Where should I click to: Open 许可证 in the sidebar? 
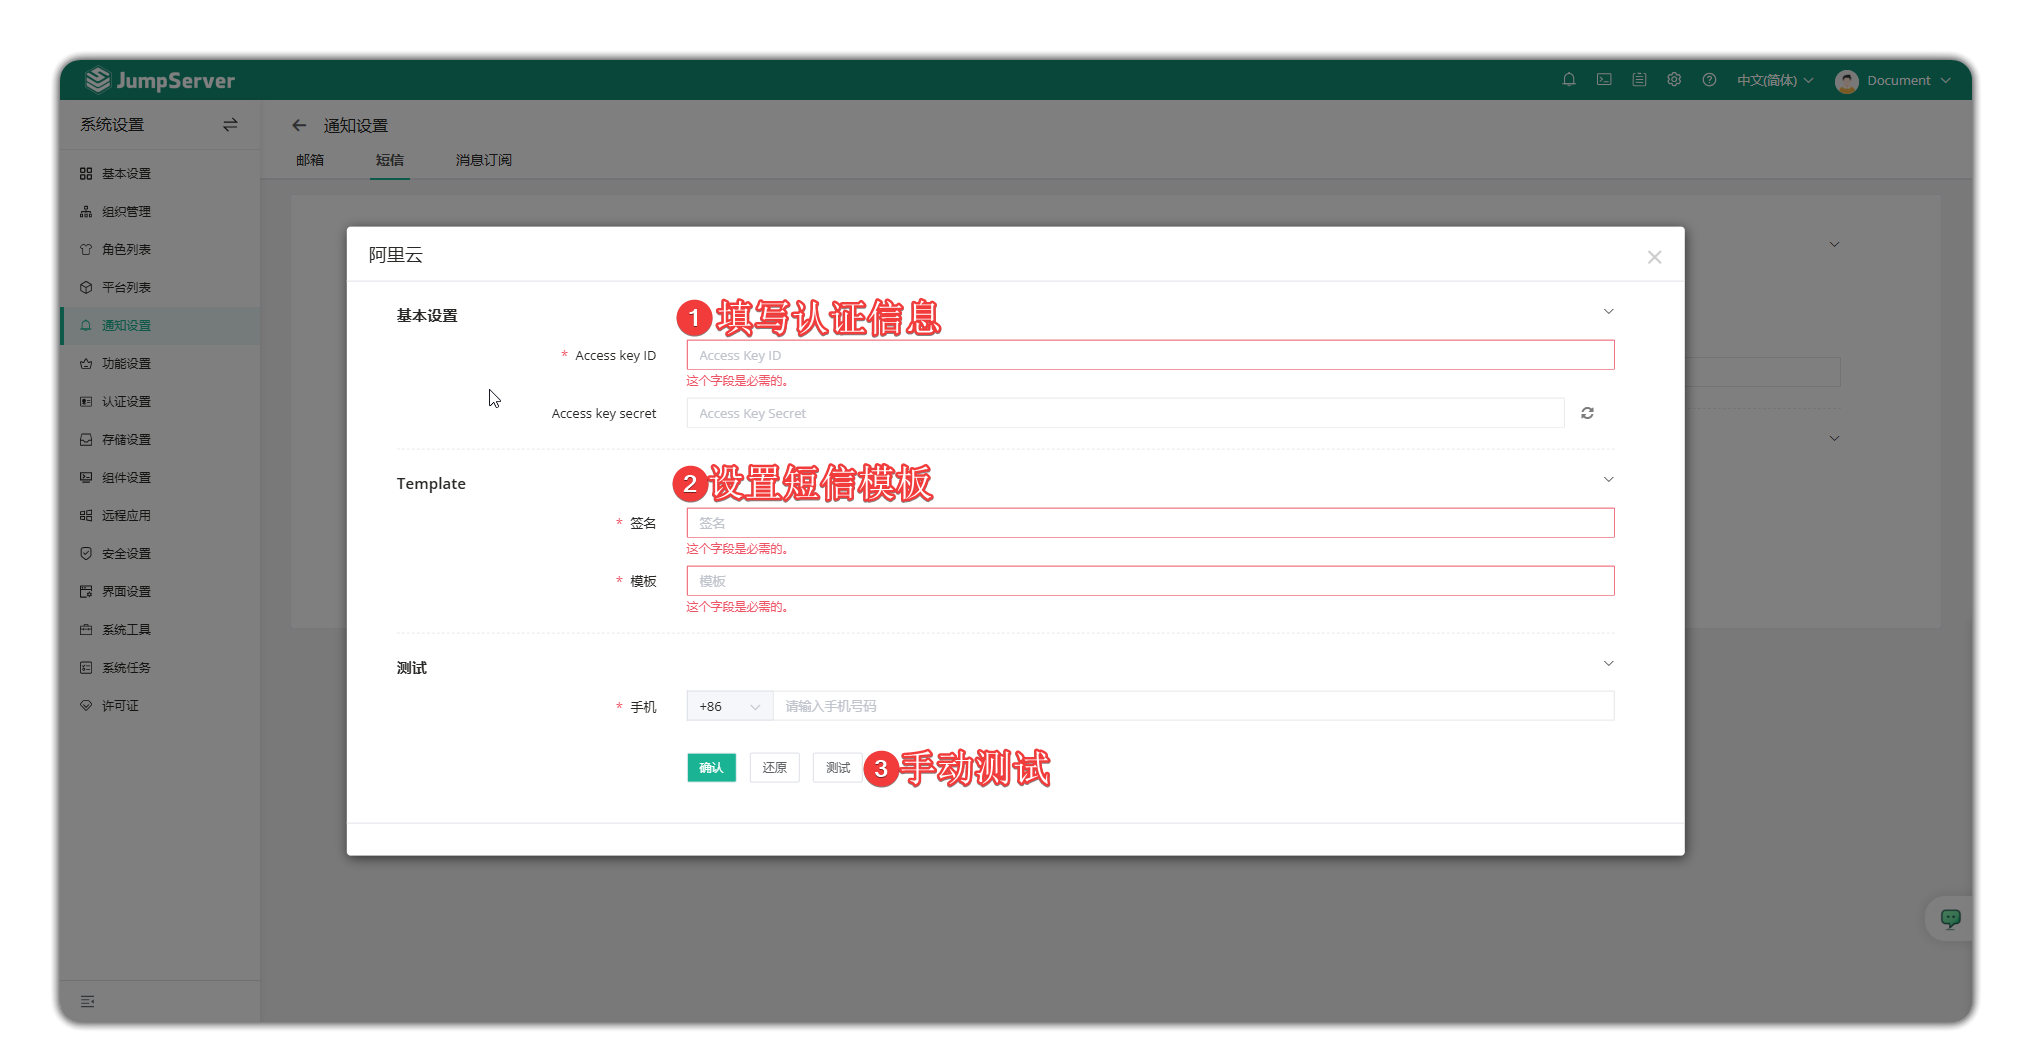pyautogui.click(x=160, y=706)
